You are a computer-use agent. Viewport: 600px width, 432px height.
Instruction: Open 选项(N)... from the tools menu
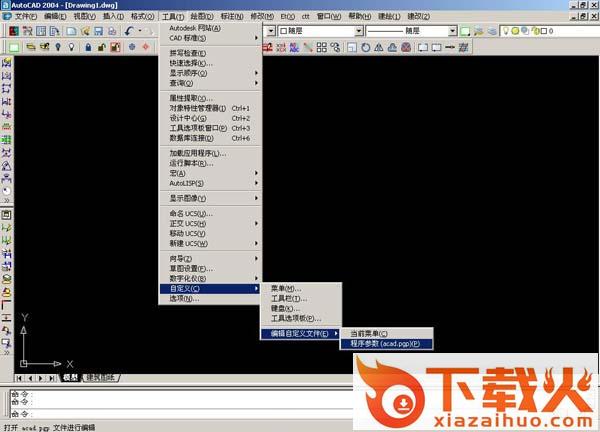184,299
